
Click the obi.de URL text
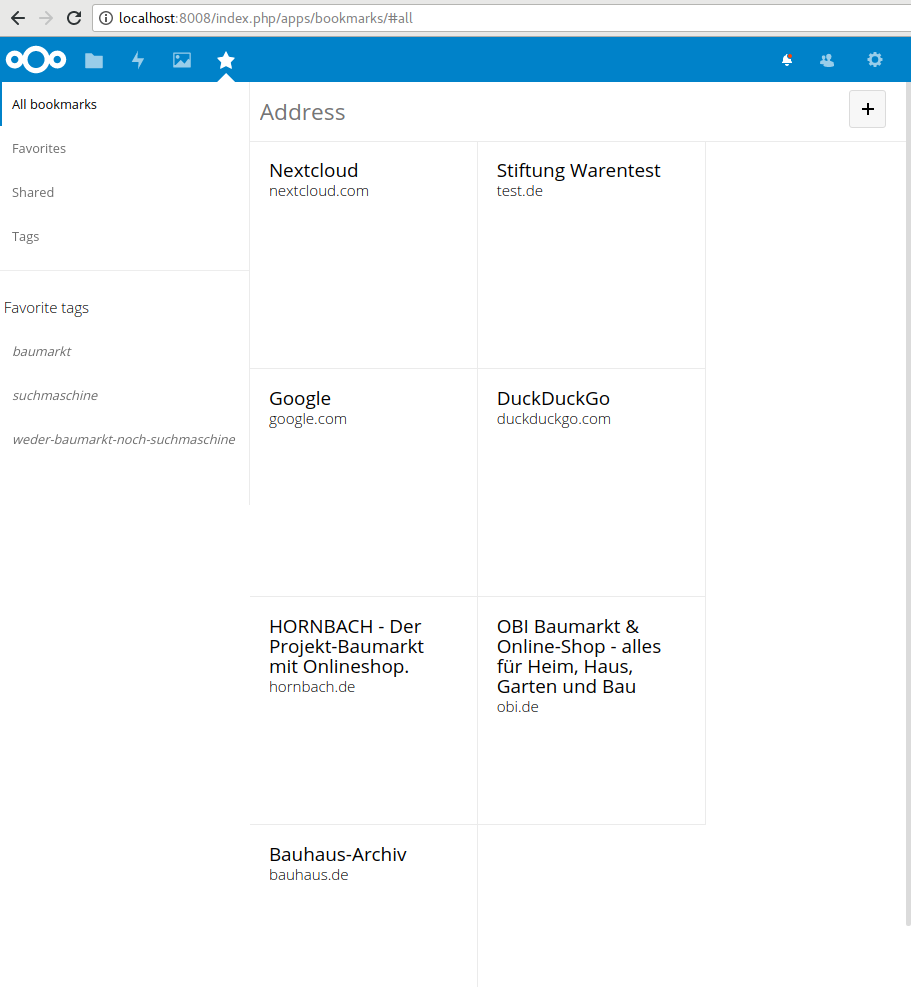coord(518,707)
